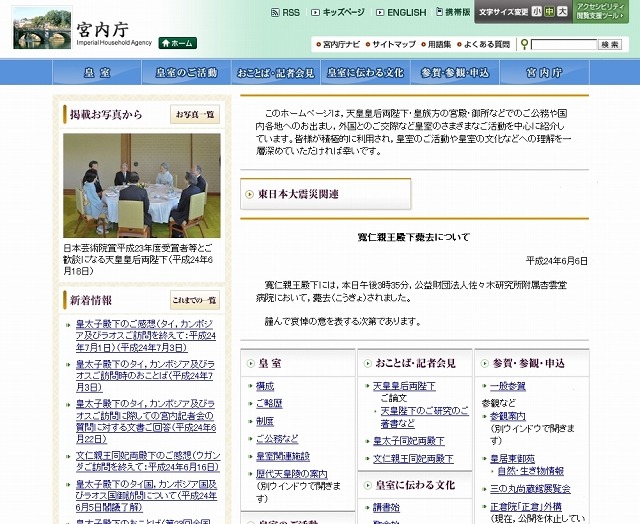Open 一般参賀 link
Viewport: 640px width, 524px height.
pyautogui.click(x=508, y=386)
